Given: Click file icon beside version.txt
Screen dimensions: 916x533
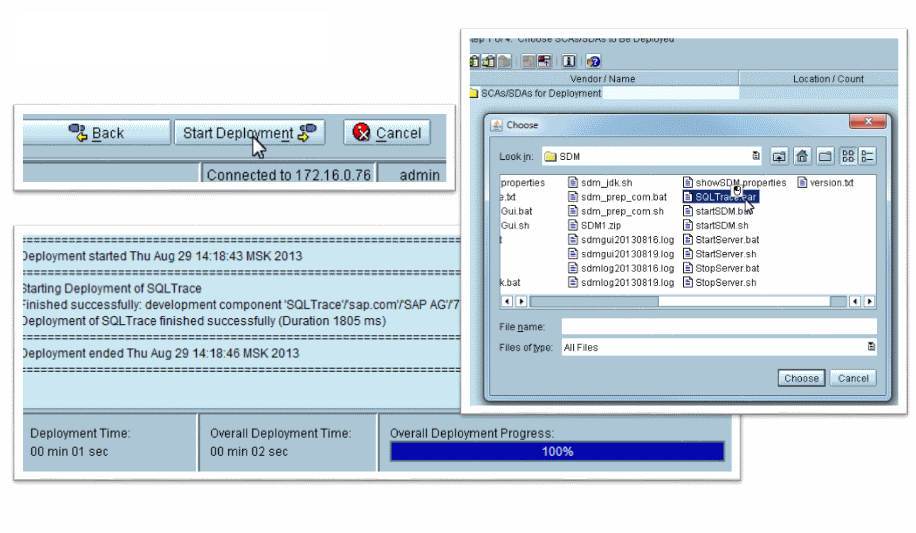Looking at the screenshot, I should coord(802,182).
